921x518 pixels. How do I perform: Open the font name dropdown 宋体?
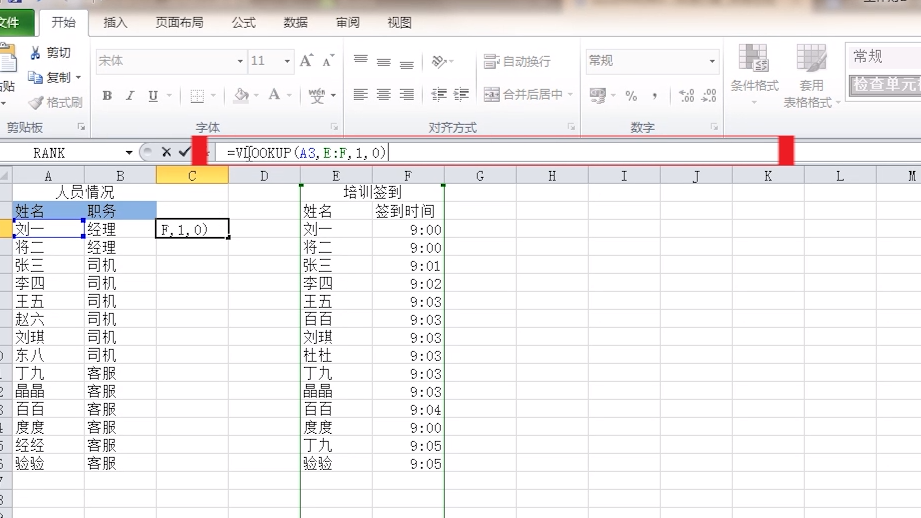(240, 61)
